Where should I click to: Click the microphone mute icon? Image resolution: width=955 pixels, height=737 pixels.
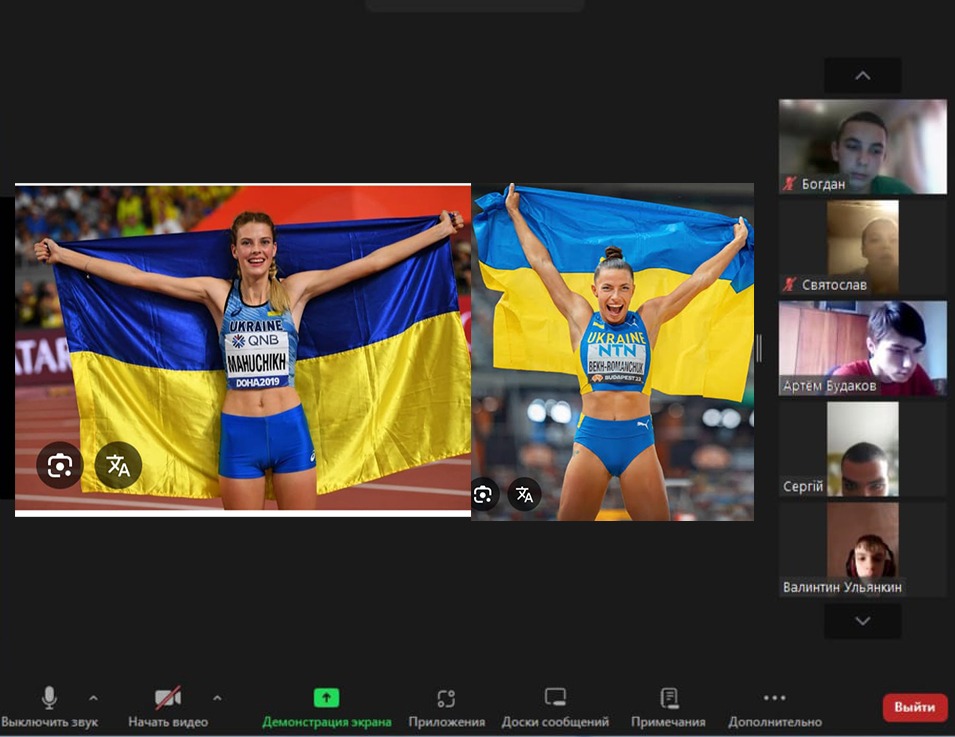[x=49, y=698]
